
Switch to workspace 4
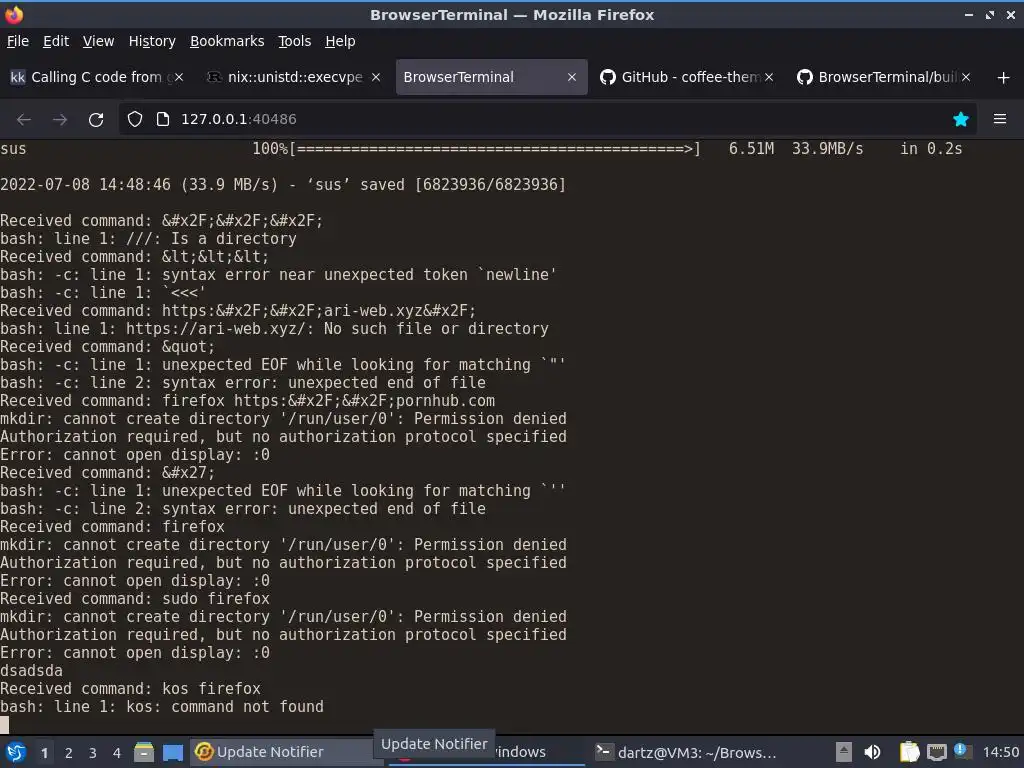click(117, 753)
